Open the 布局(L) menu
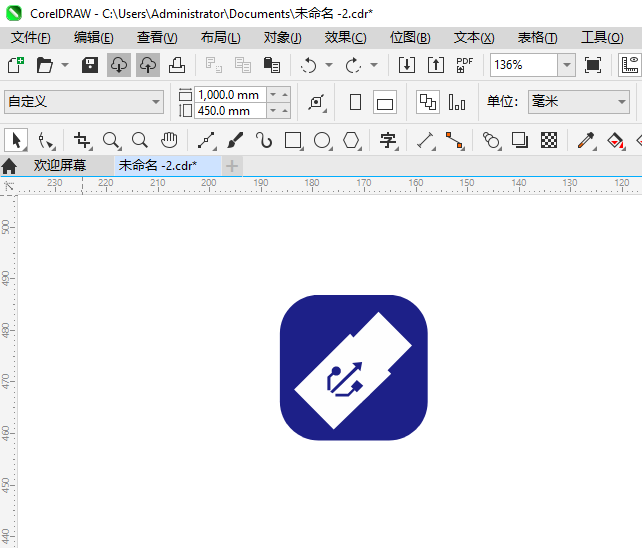 click(x=221, y=38)
